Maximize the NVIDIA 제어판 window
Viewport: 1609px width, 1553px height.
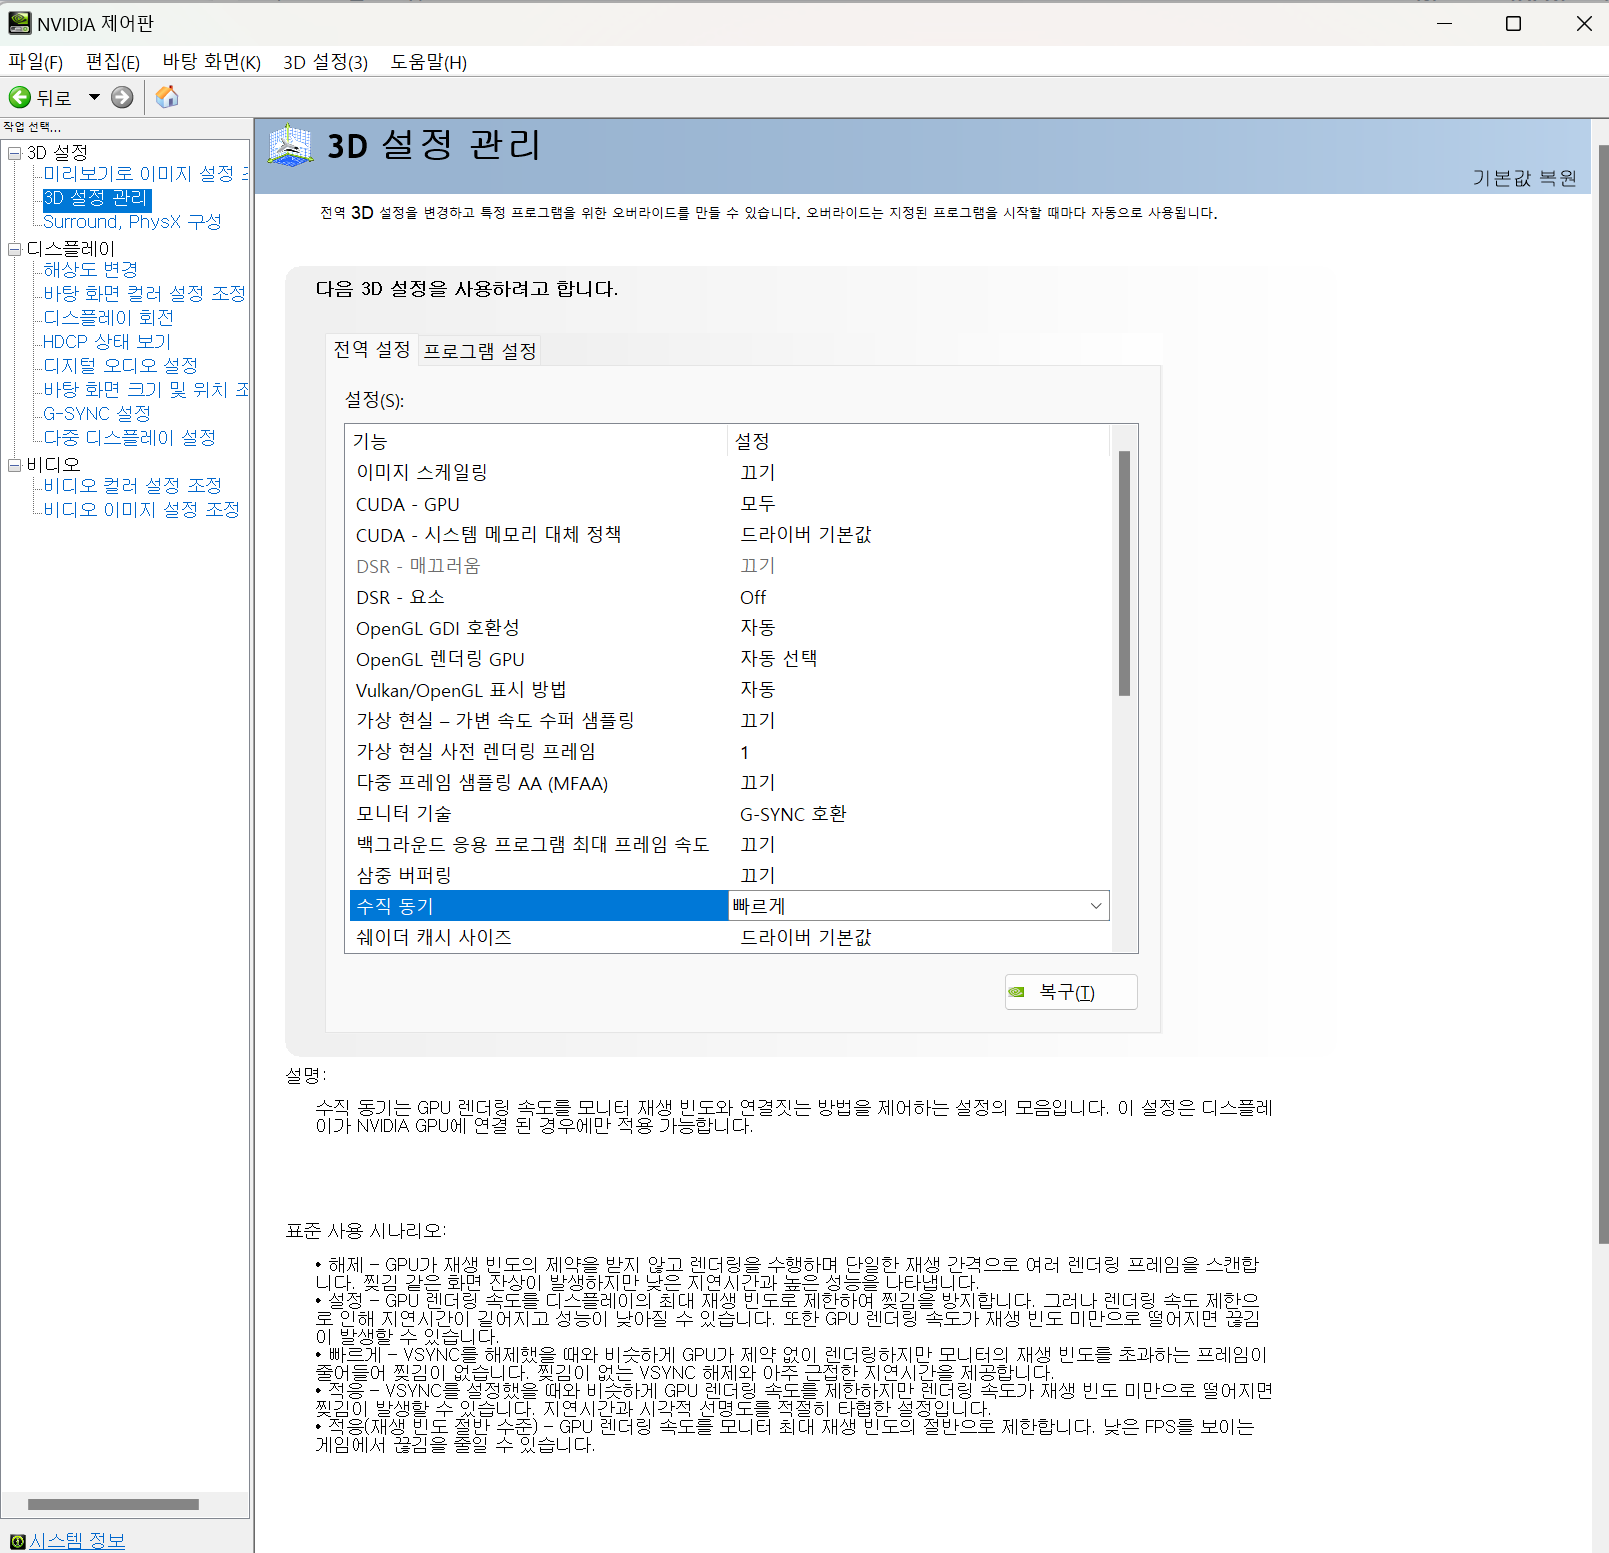(x=1513, y=23)
